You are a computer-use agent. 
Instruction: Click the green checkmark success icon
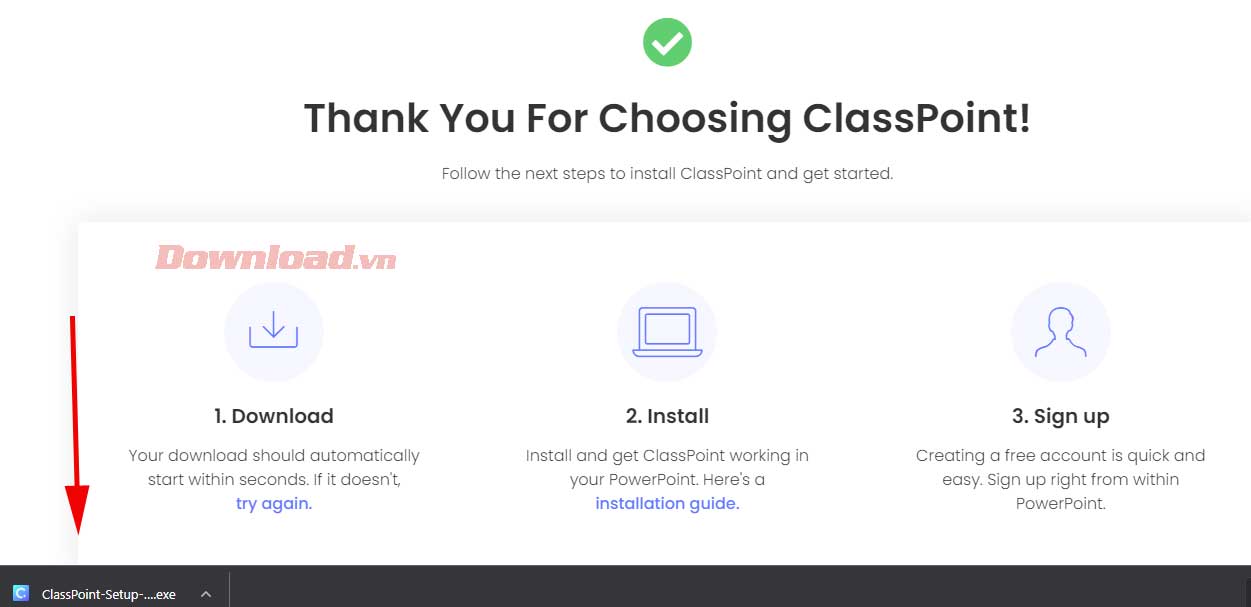point(667,42)
